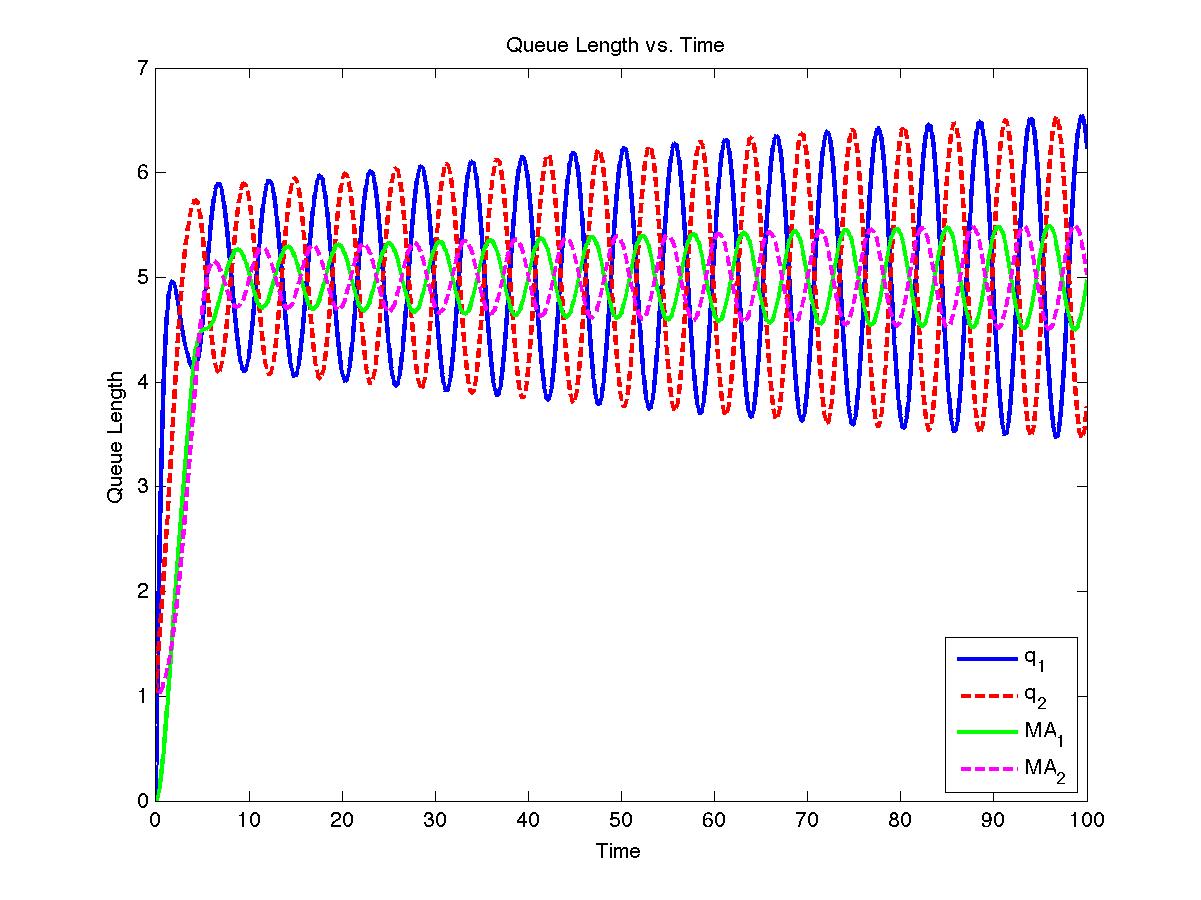
Task: Click y-axis tick label 2
Action: [142, 591]
